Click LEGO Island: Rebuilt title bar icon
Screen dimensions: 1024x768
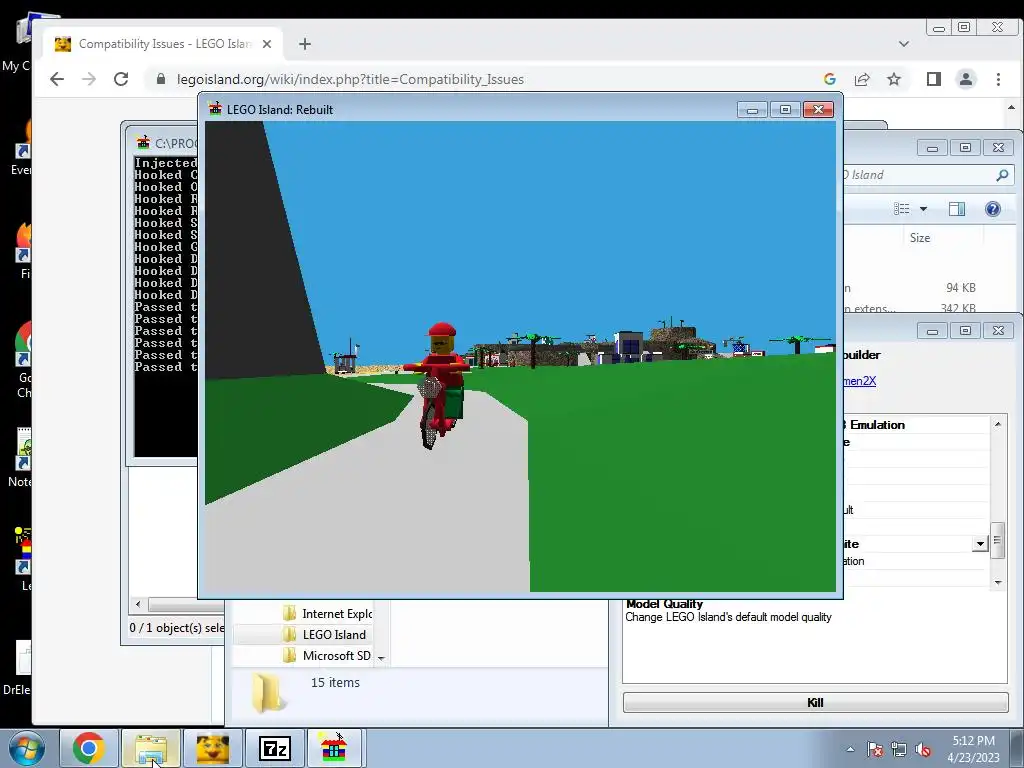[x=215, y=109]
